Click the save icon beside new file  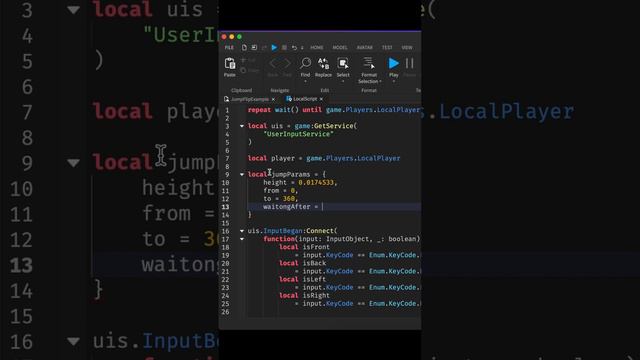point(254,47)
